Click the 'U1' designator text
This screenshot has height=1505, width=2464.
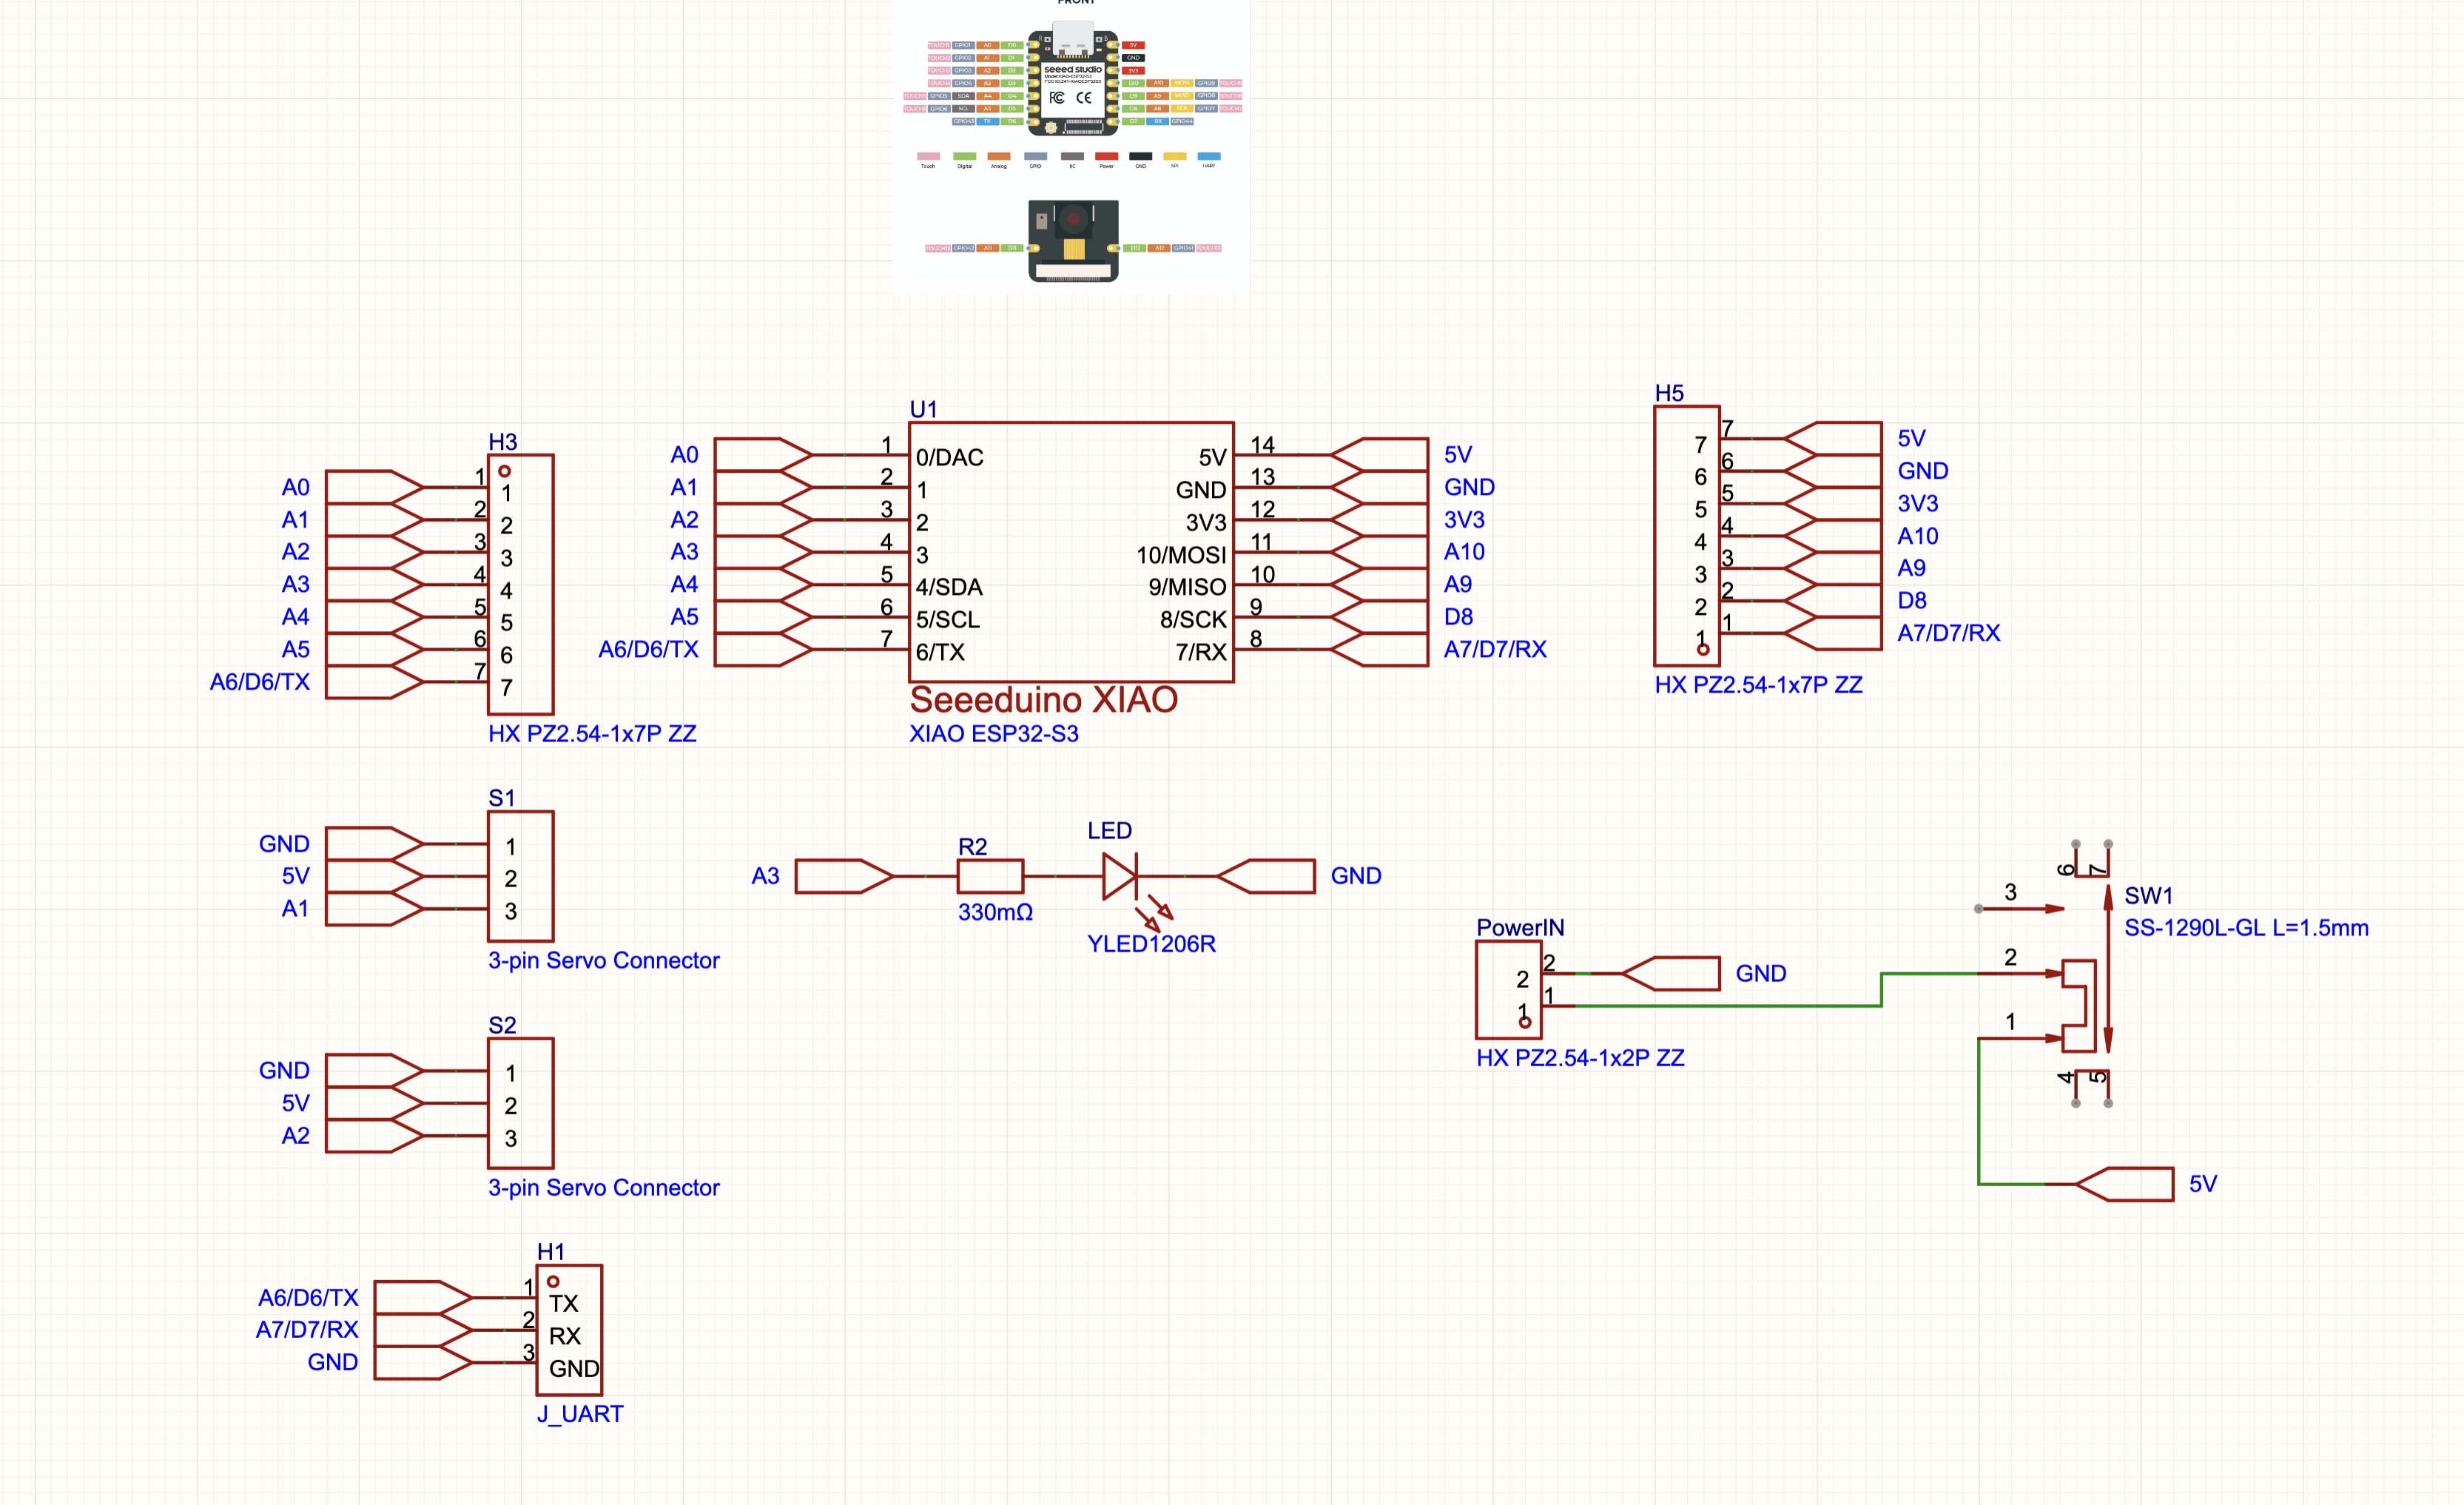point(923,409)
